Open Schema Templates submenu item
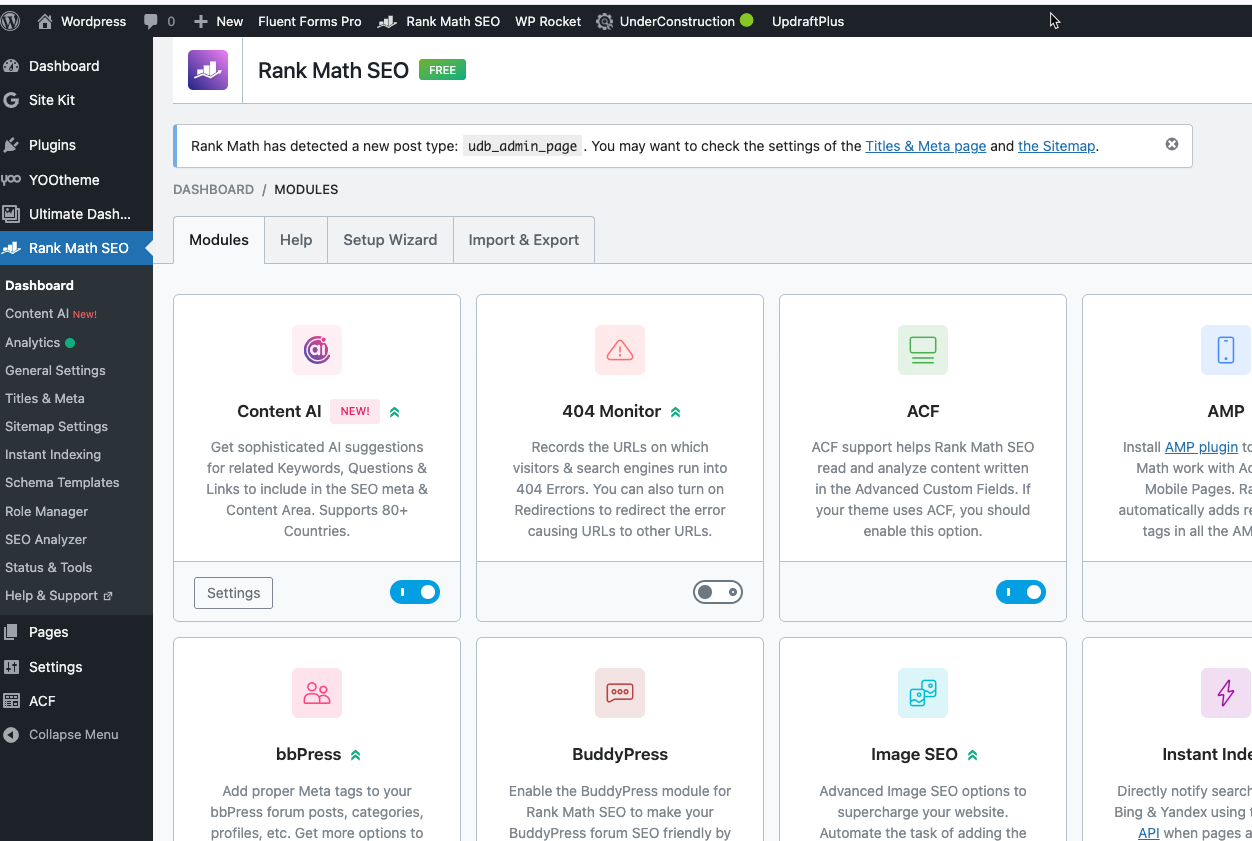Image resolution: width=1252 pixels, height=841 pixels. coord(62,482)
